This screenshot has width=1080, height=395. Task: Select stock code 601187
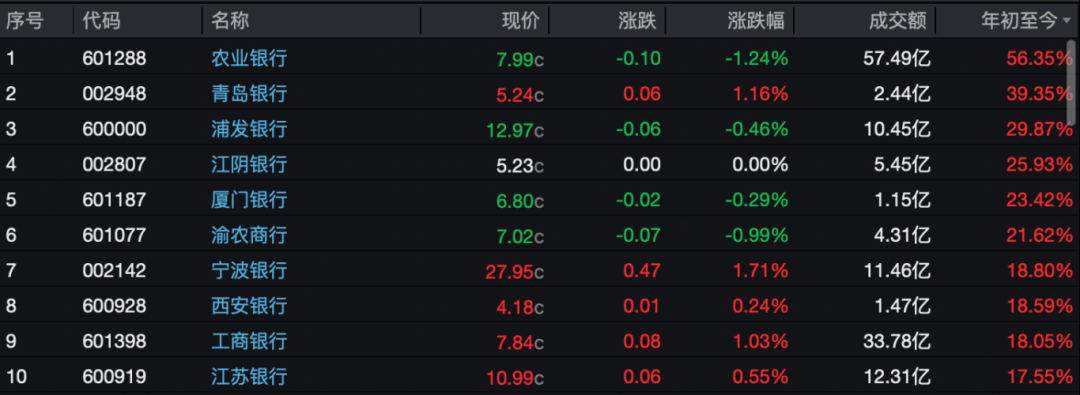tap(114, 200)
